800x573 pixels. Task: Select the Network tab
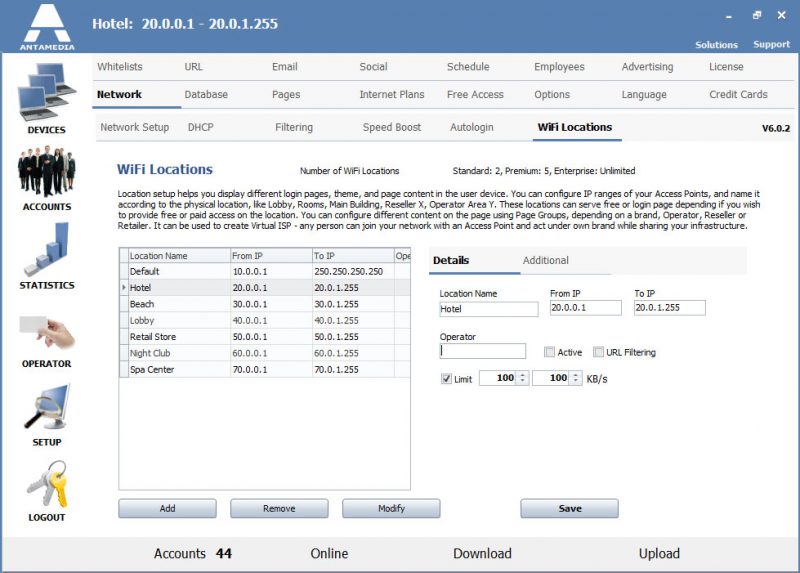pyautogui.click(x=119, y=94)
